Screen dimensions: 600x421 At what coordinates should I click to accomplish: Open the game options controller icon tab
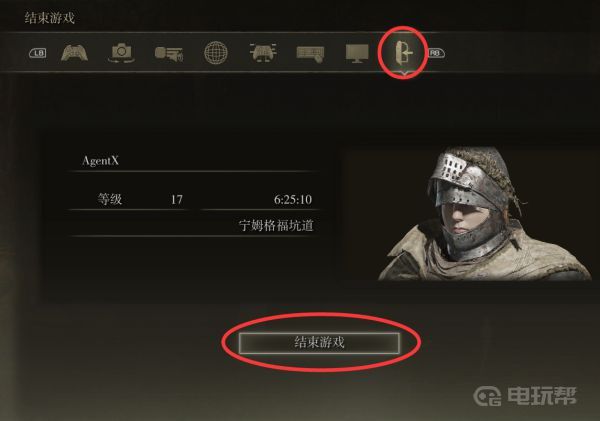pyautogui.click(x=74, y=53)
